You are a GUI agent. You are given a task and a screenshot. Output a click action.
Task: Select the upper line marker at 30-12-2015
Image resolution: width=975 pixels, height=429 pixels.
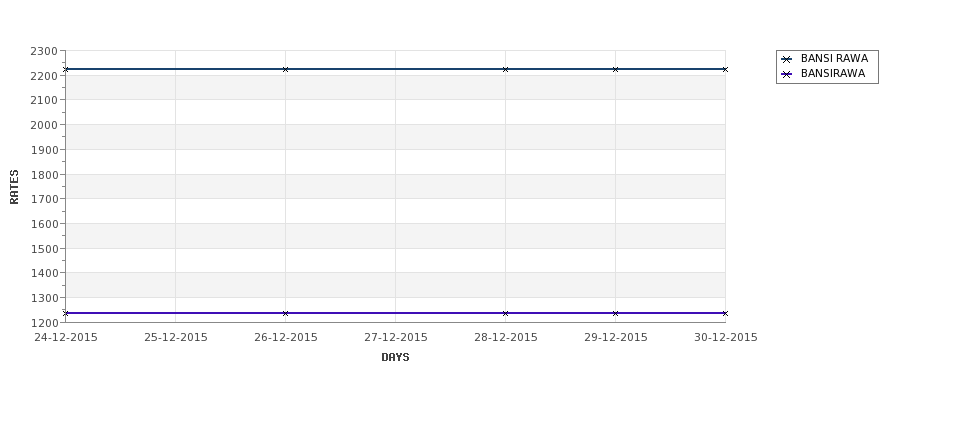(725, 69)
